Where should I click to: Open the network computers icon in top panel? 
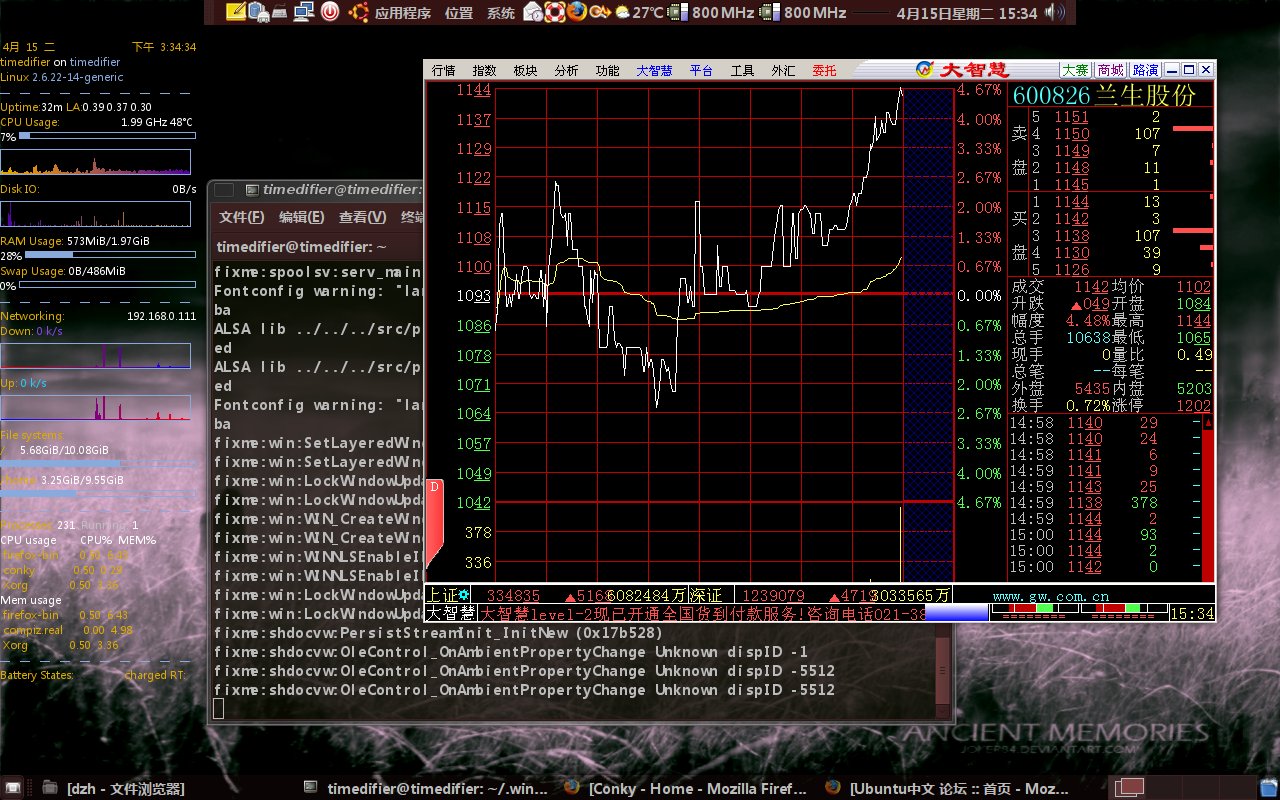(x=304, y=12)
